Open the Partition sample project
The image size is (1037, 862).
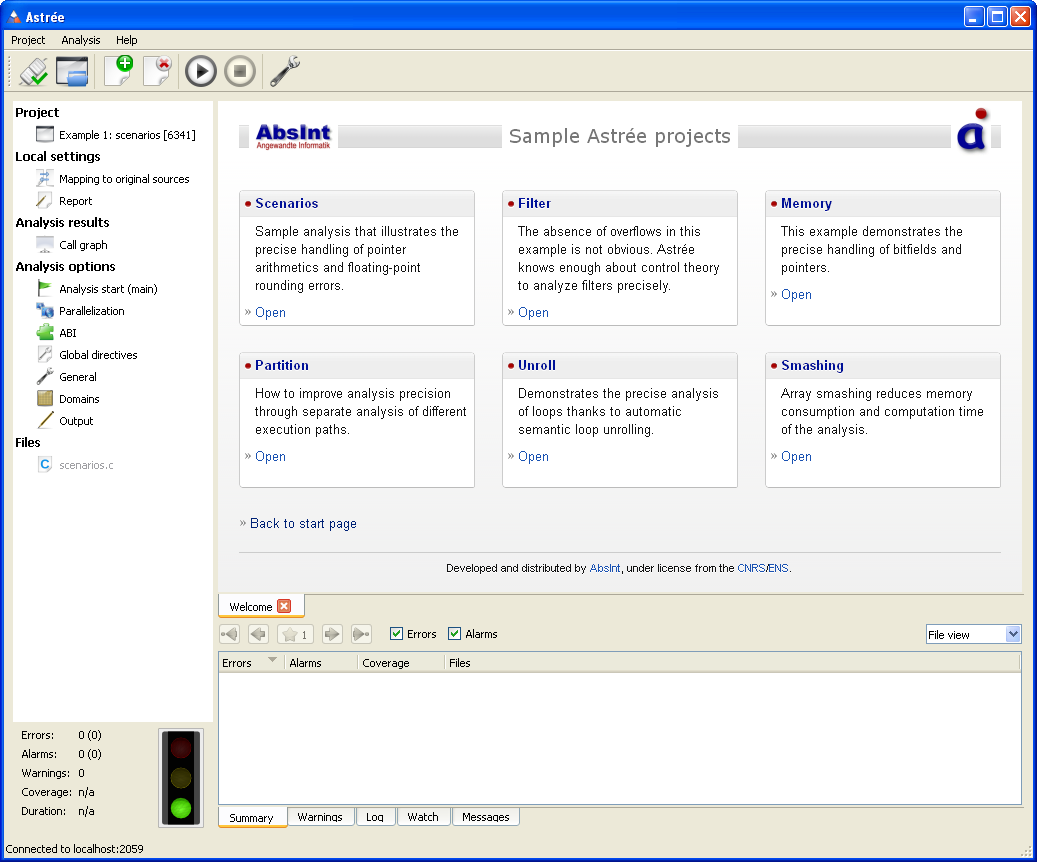270,456
